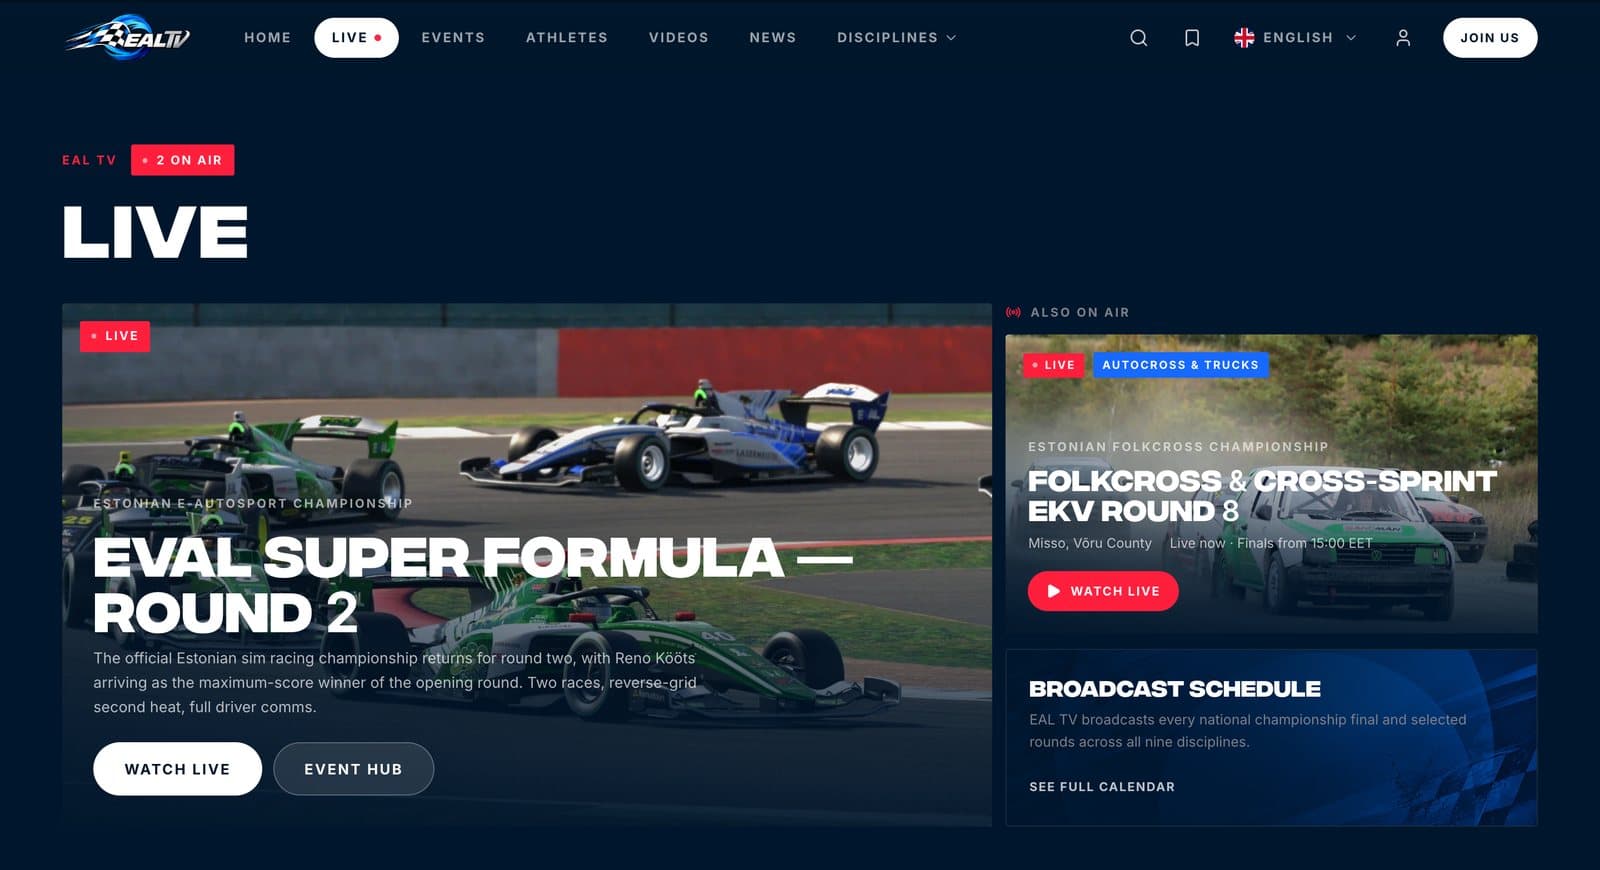This screenshot has height=870, width=1600.
Task: Open the News section
Action: coord(773,38)
